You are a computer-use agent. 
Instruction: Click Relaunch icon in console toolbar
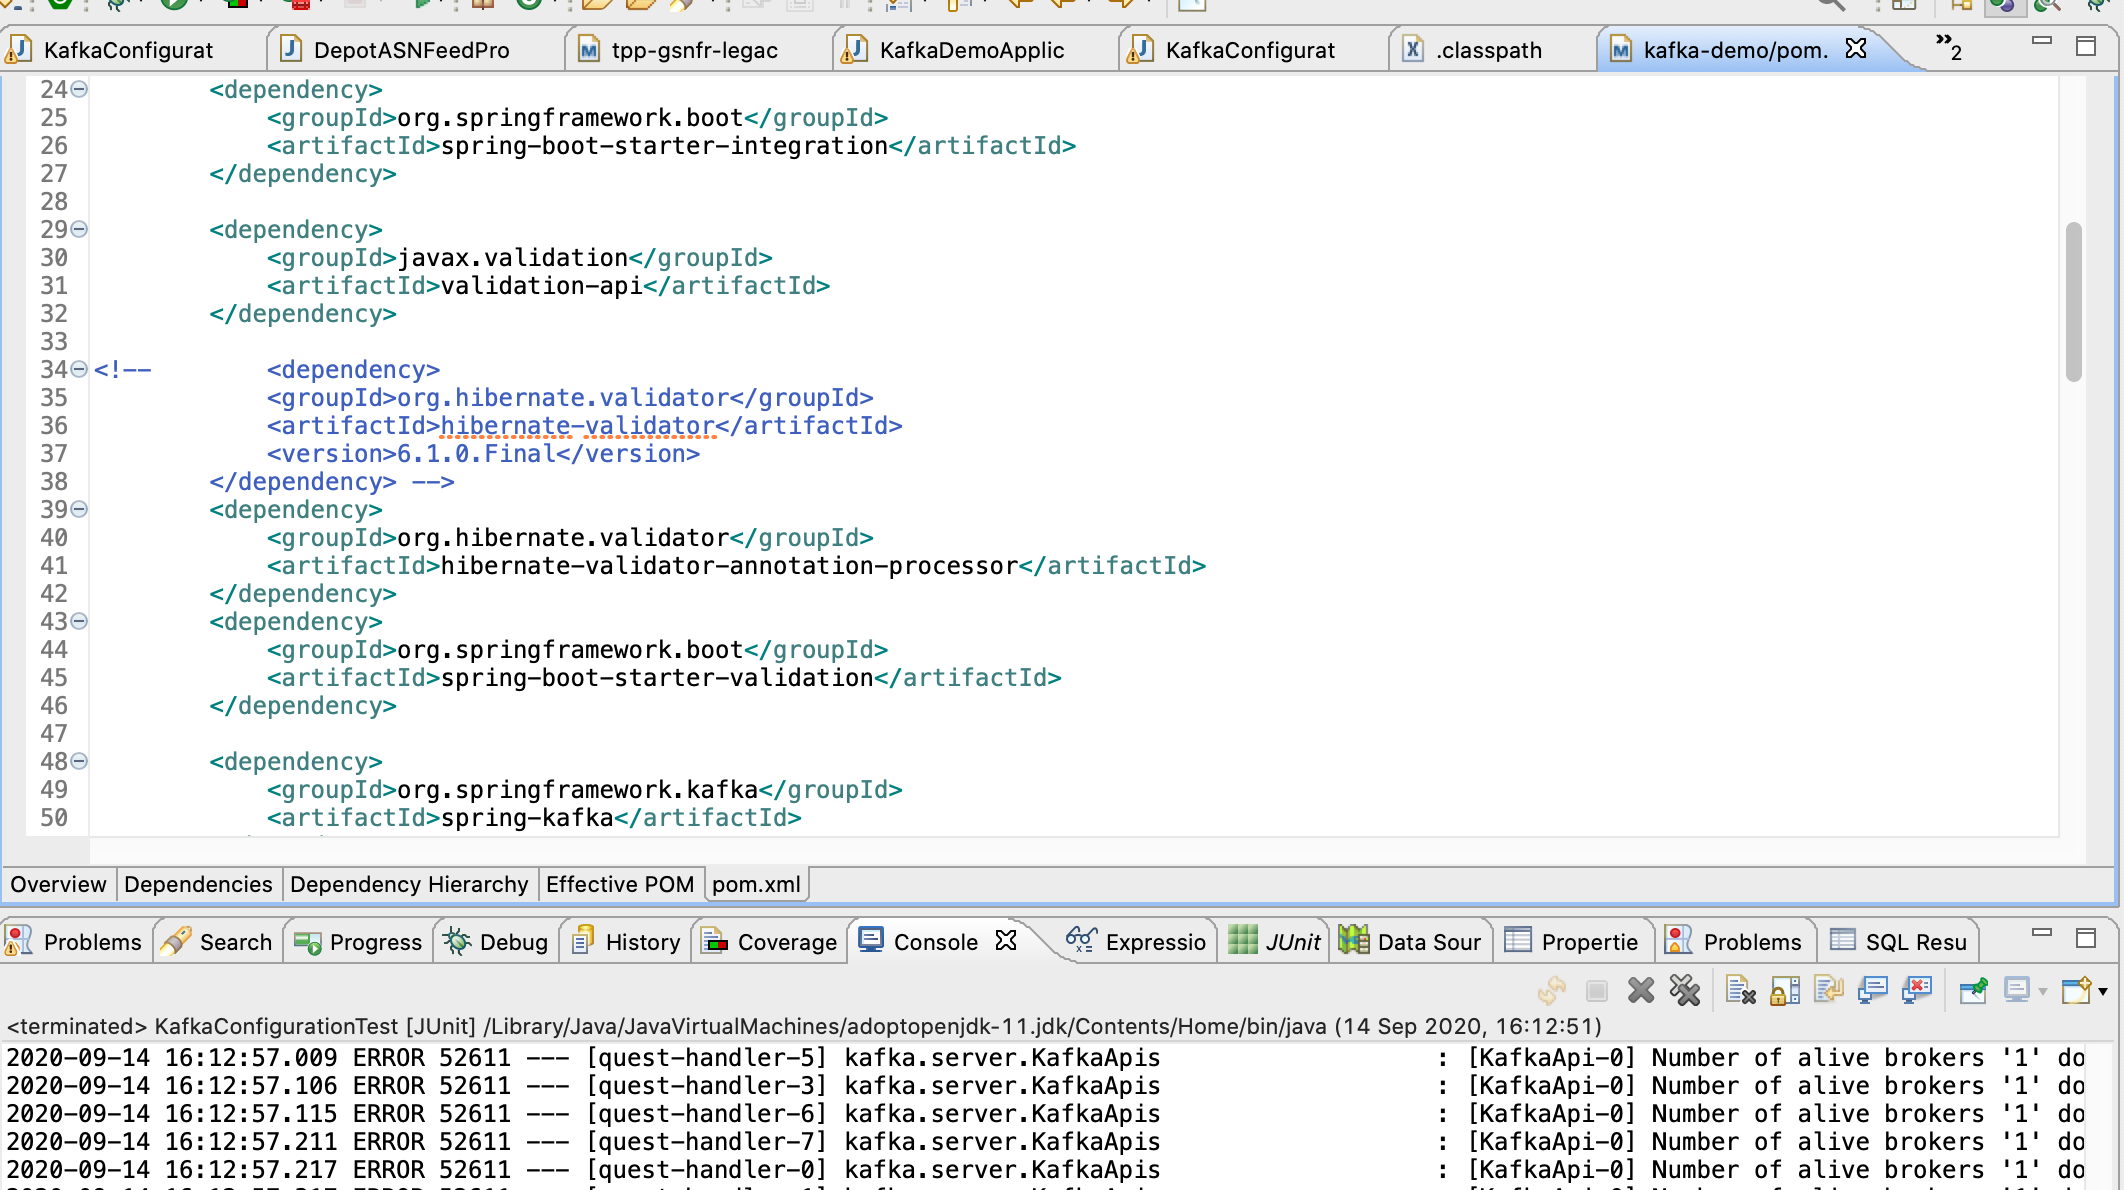point(1552,991)
